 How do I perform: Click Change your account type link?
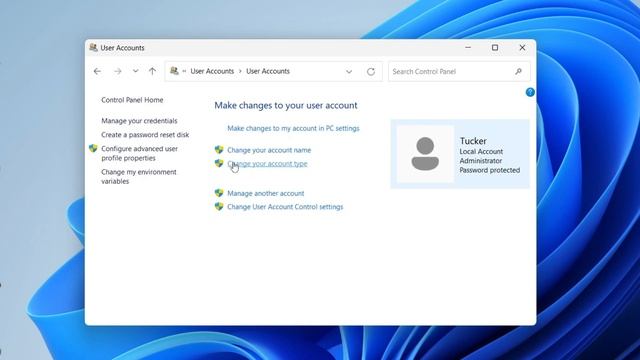click(267, 164)
